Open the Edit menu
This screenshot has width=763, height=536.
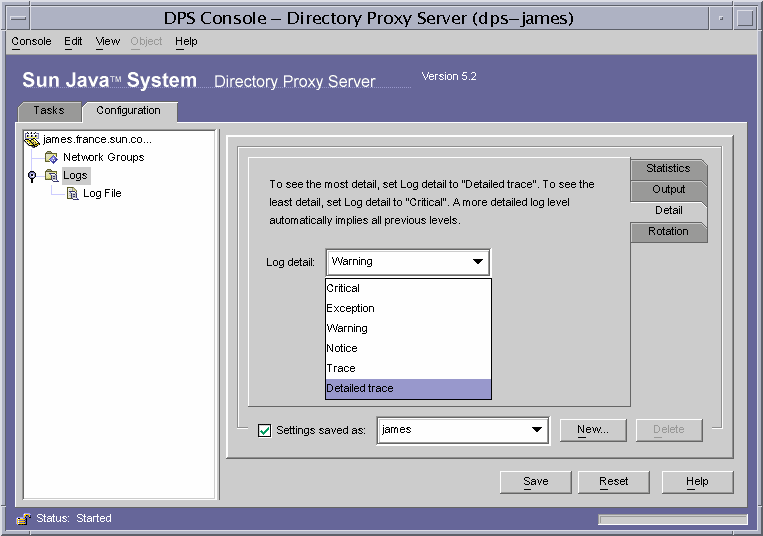[73, 41]
